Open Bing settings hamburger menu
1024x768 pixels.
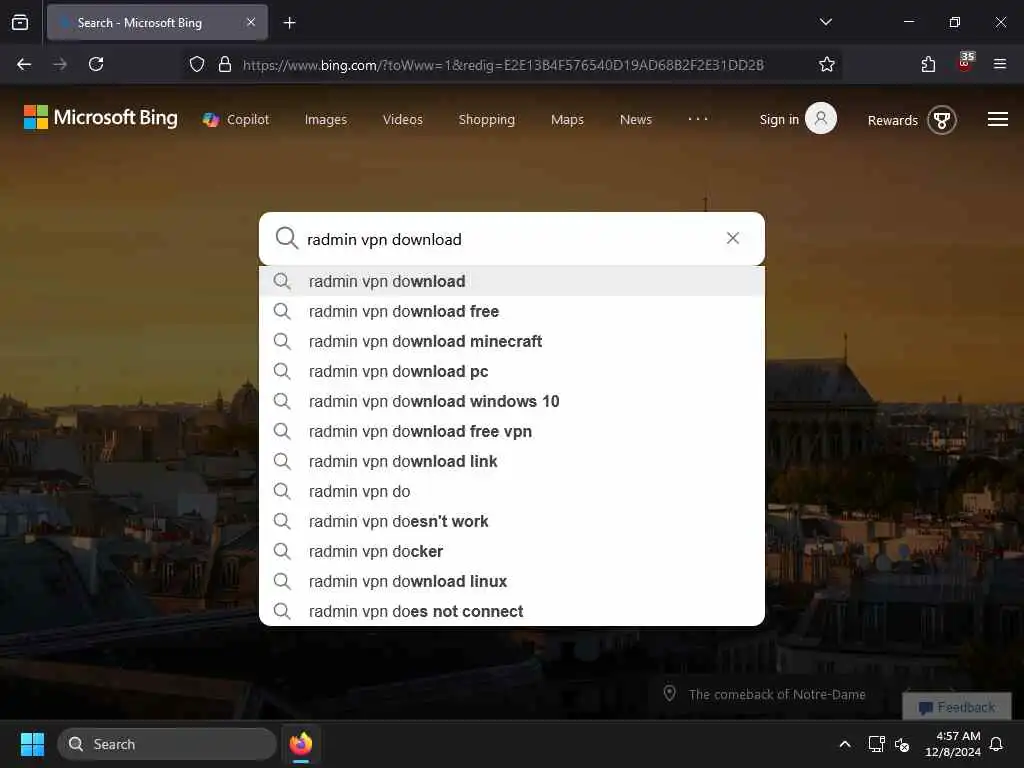[997, 120]
